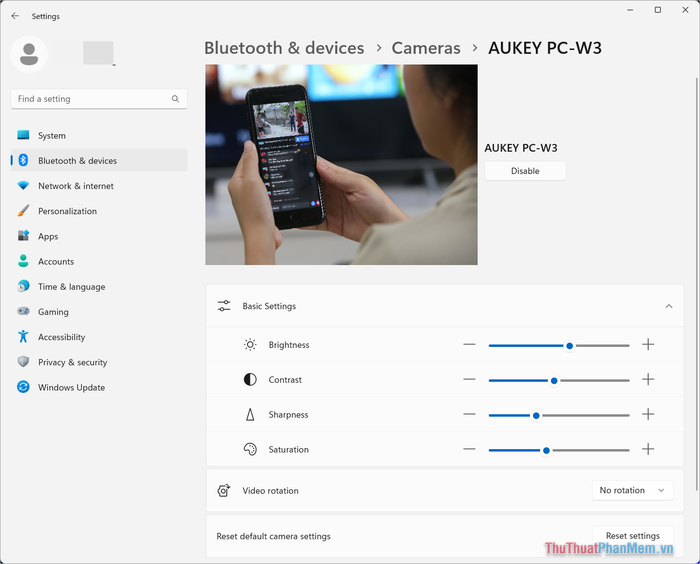The width and height of the screenshot is (700, 564).
Task: Open System settings
Action: click(99, 135)
